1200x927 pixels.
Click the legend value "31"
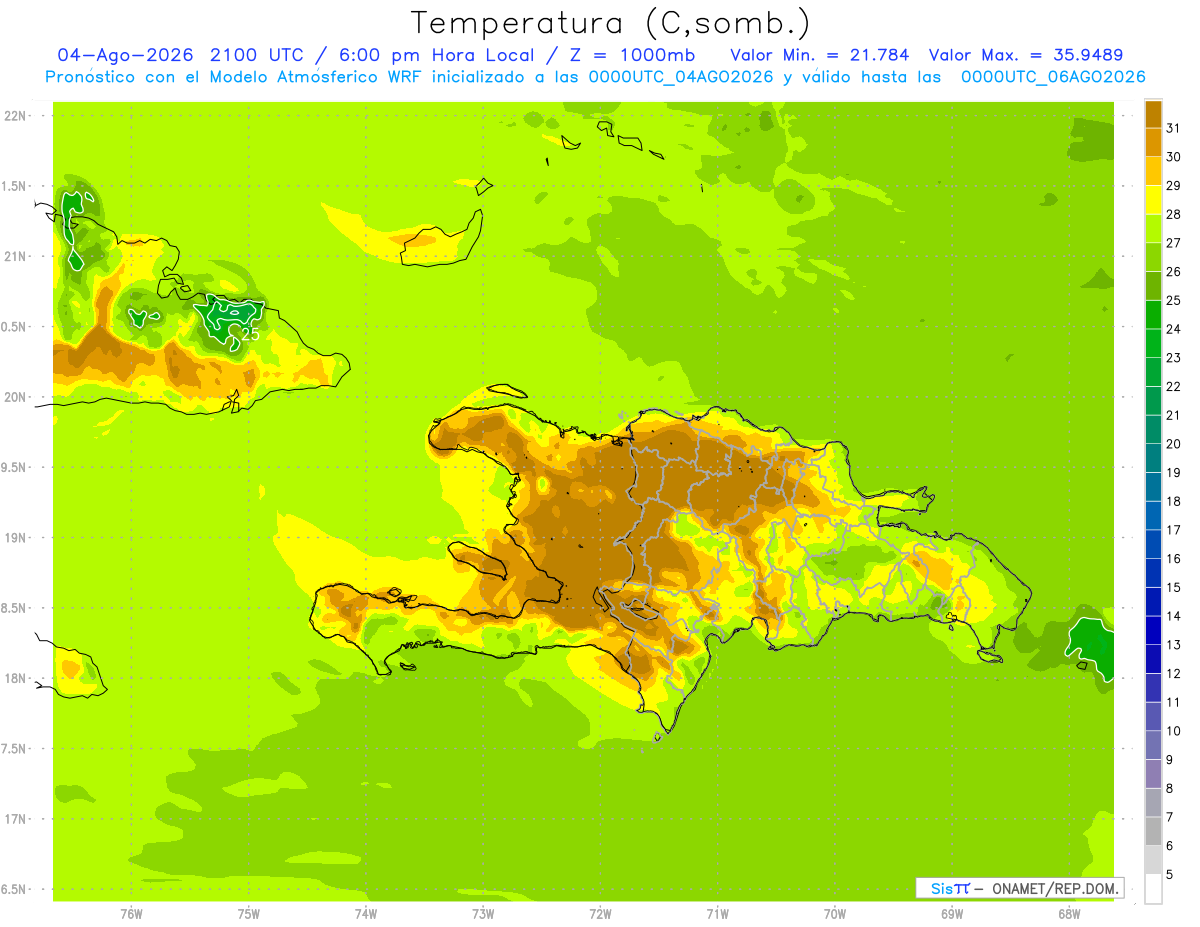point(1174,128)
